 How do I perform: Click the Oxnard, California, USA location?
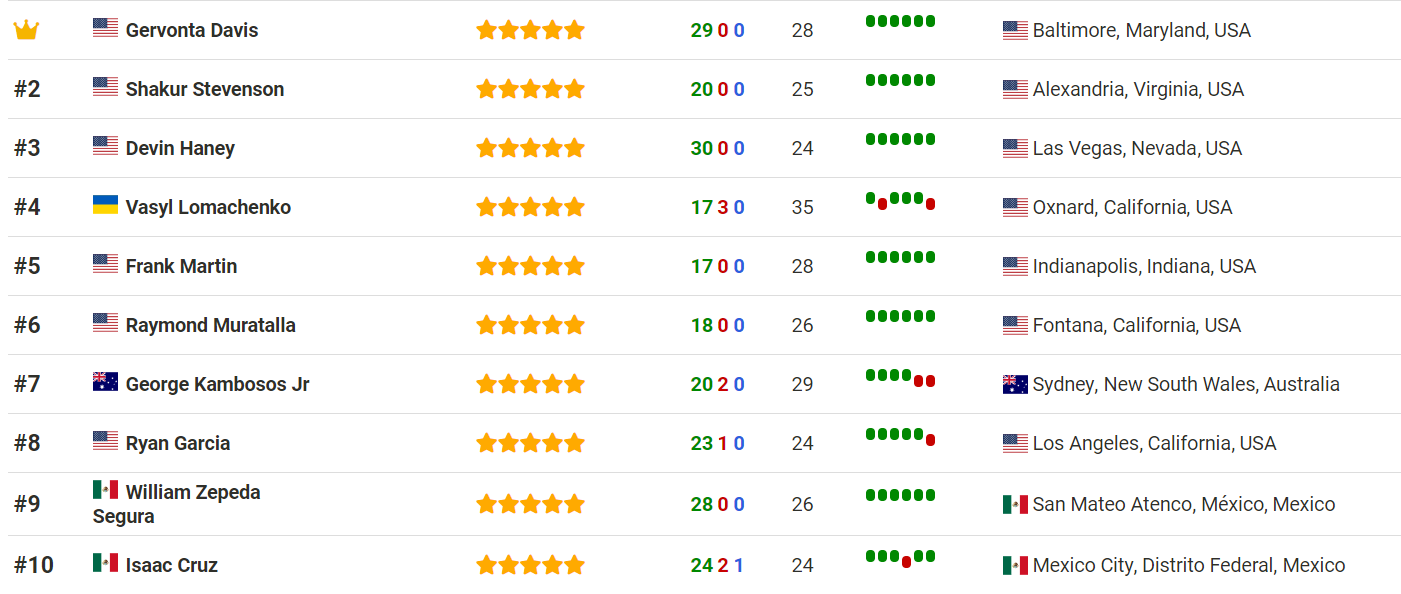click(1132, 207)
